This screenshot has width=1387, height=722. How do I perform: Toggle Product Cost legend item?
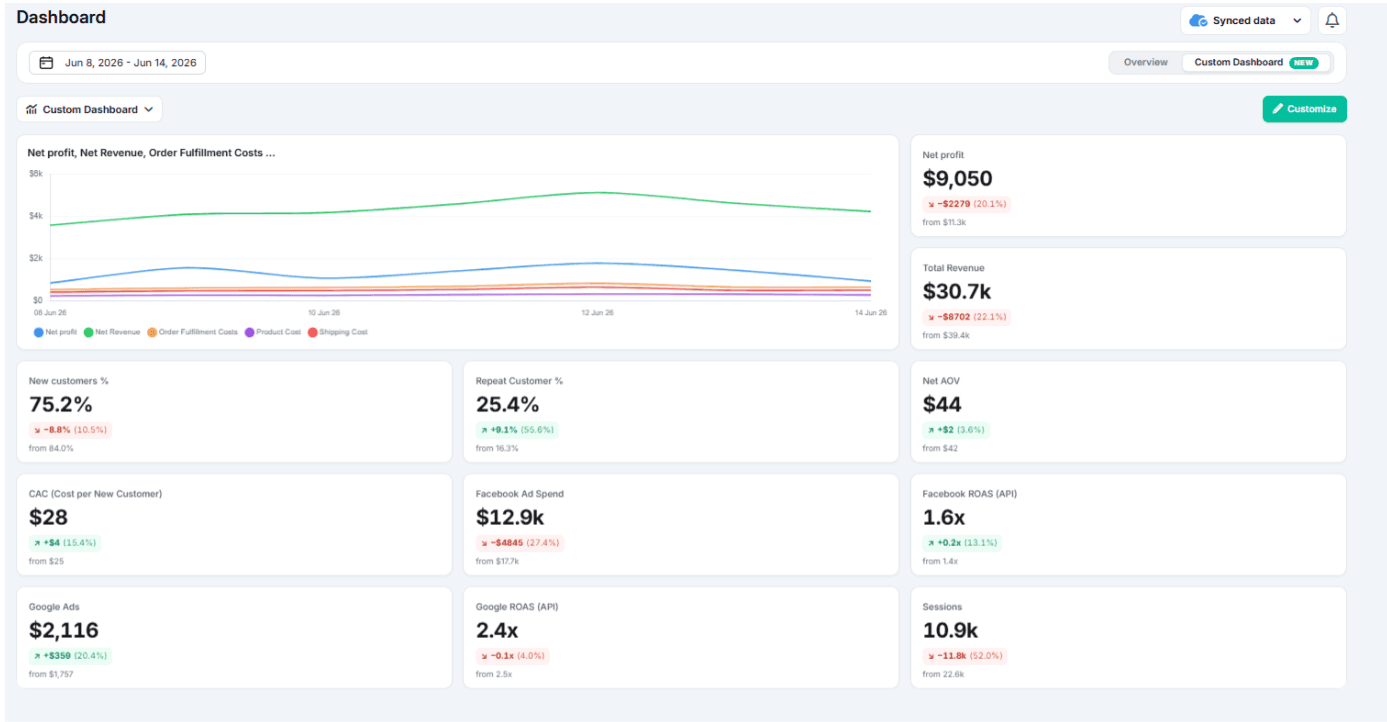(272, 332)
